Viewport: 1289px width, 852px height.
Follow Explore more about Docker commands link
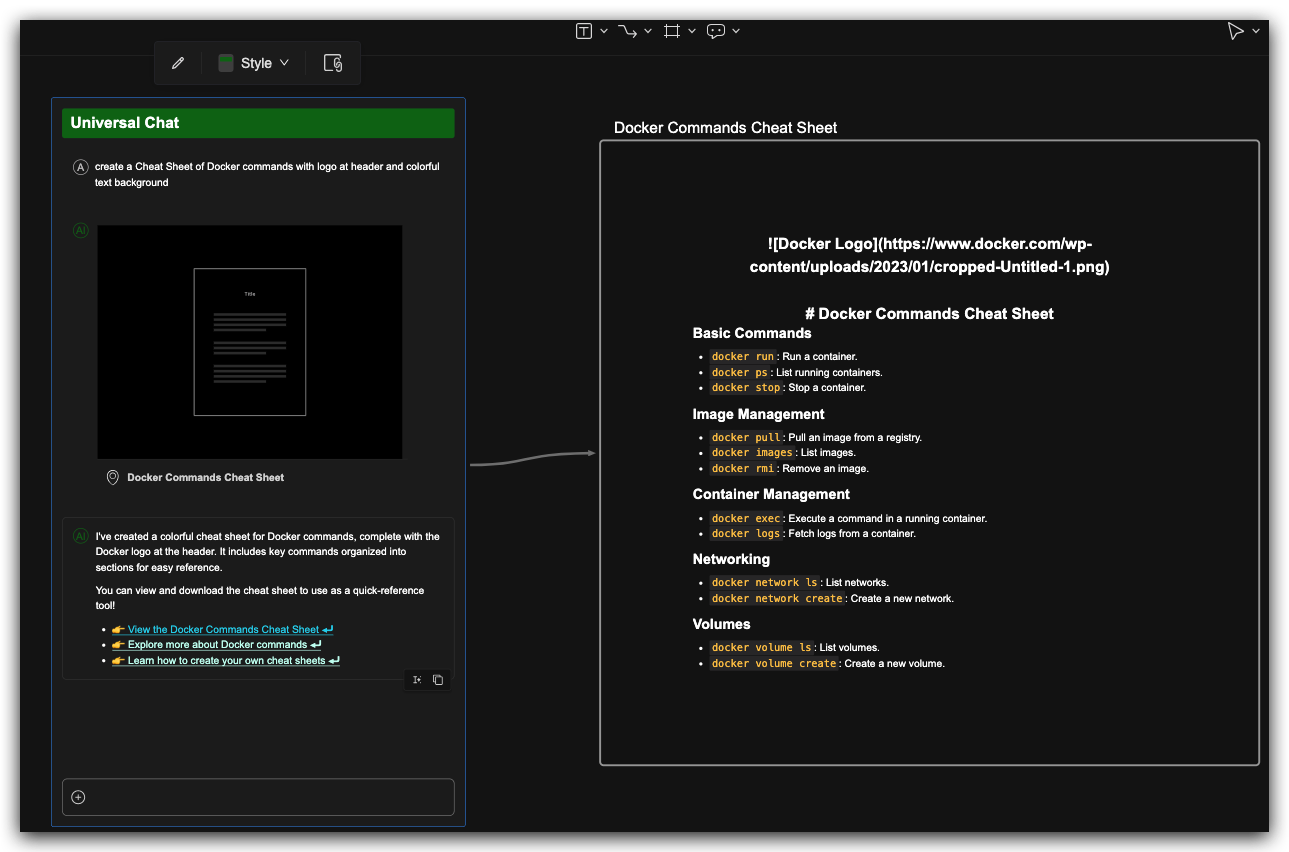[216, 645]
